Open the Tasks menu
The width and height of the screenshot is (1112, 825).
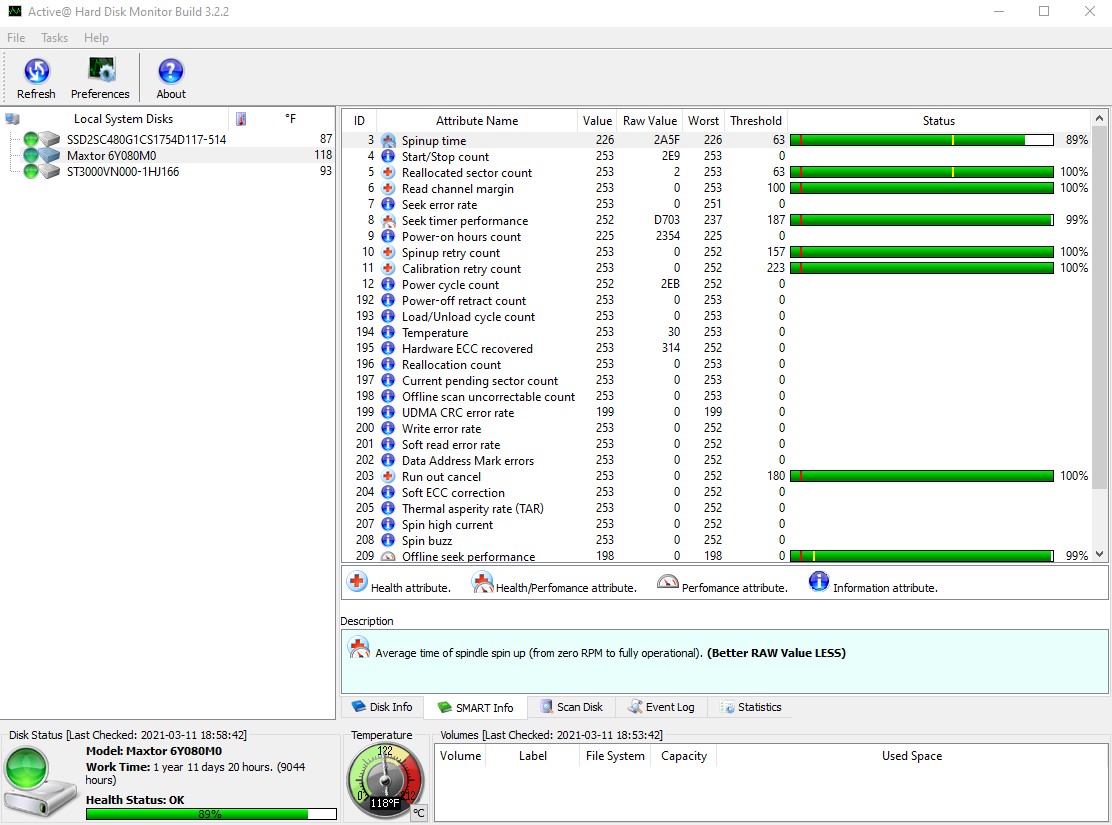(54, 38)
